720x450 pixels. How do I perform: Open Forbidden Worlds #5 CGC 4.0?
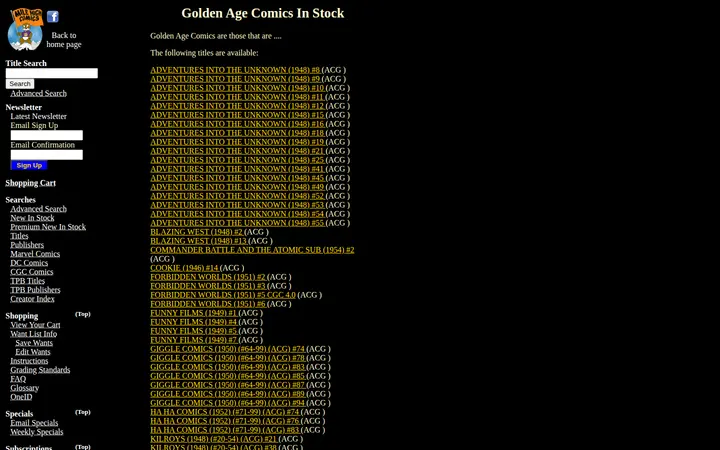(x=223, y=295)
